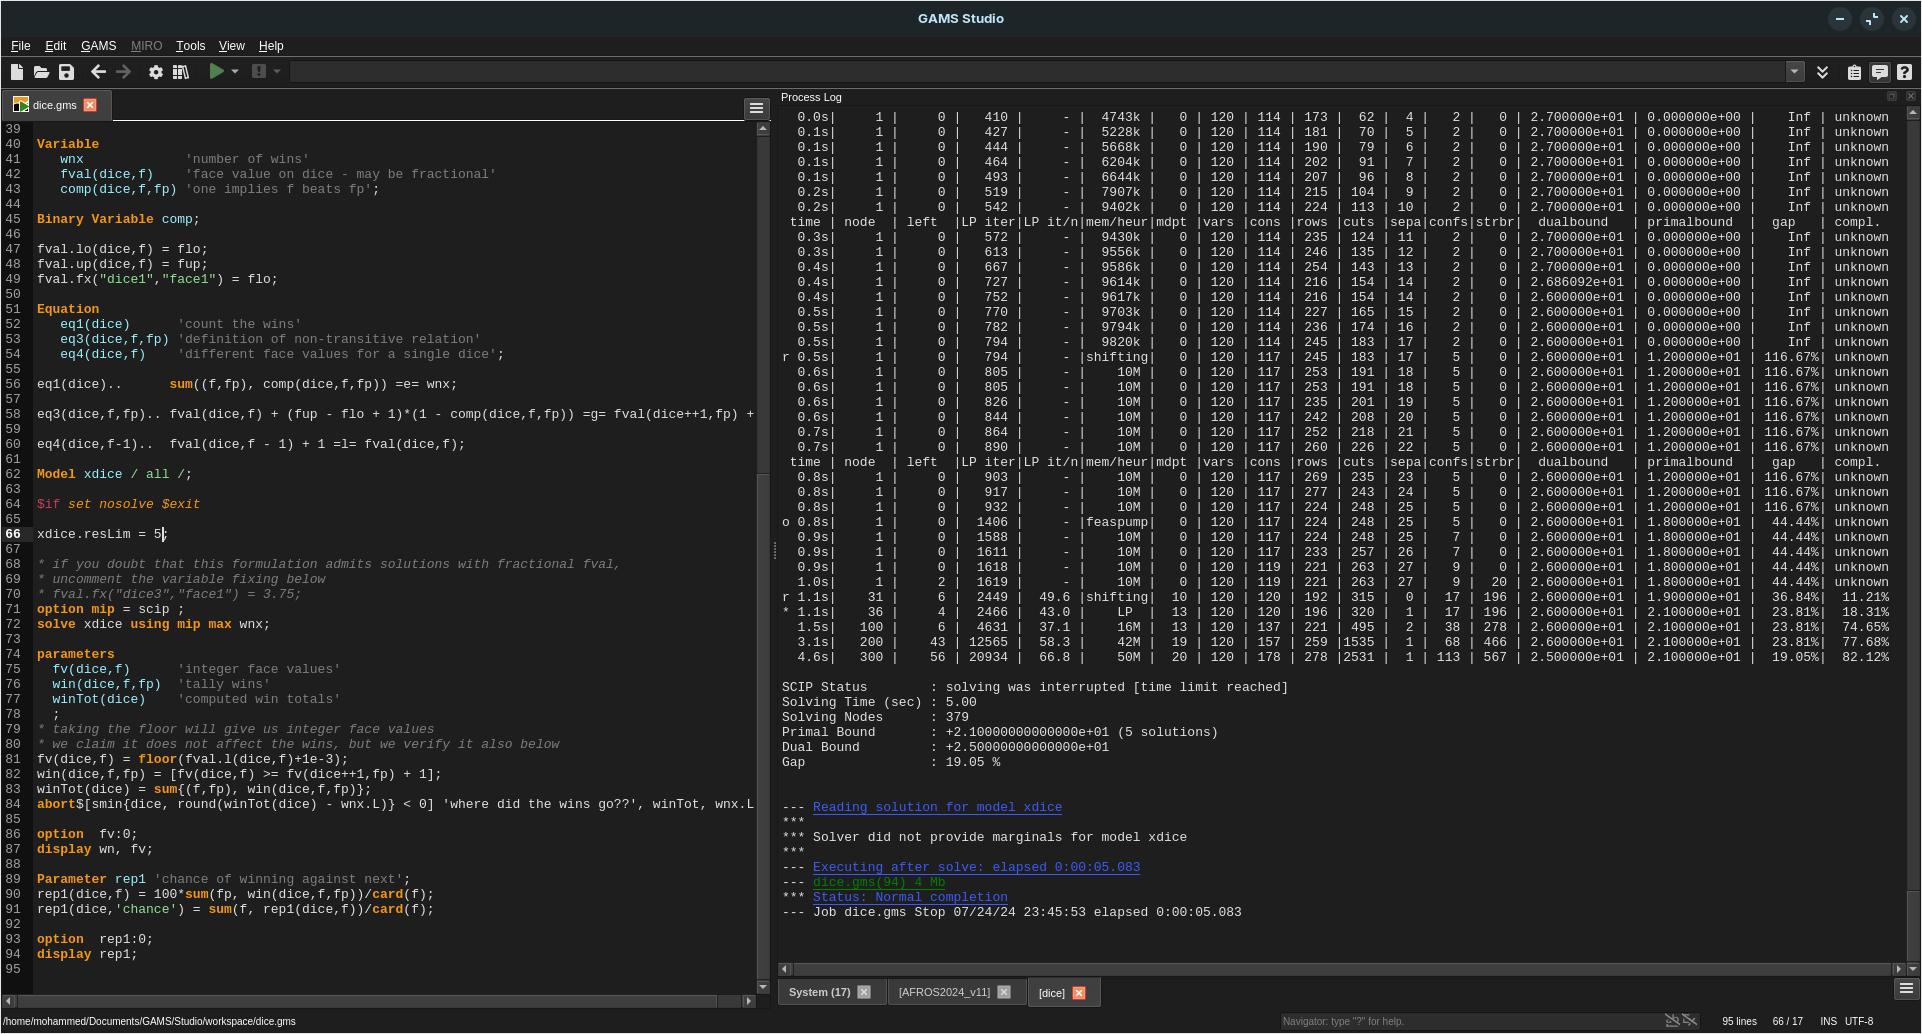Follow the 'Reading solution for model xdice' link
Viewport: 1922px width, 1034px height.
click(x=937, y=807)
